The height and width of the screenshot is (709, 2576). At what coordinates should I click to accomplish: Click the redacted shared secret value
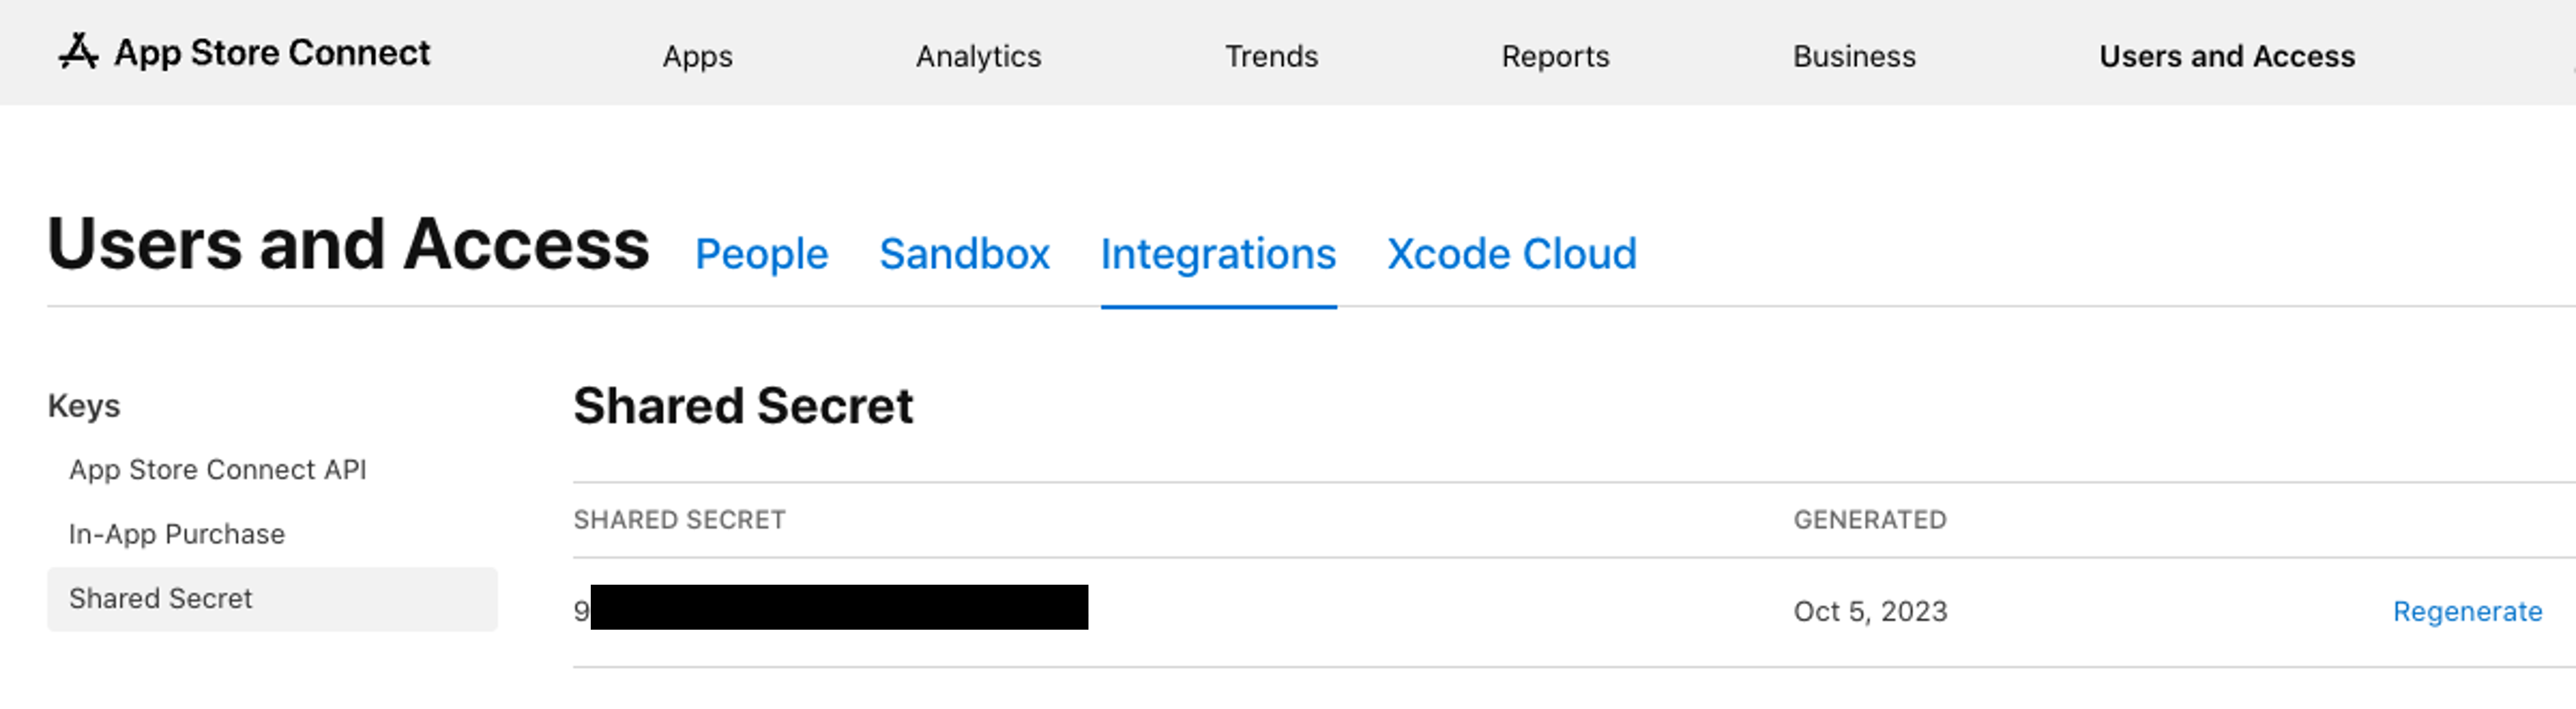click(x=838, y=608)
